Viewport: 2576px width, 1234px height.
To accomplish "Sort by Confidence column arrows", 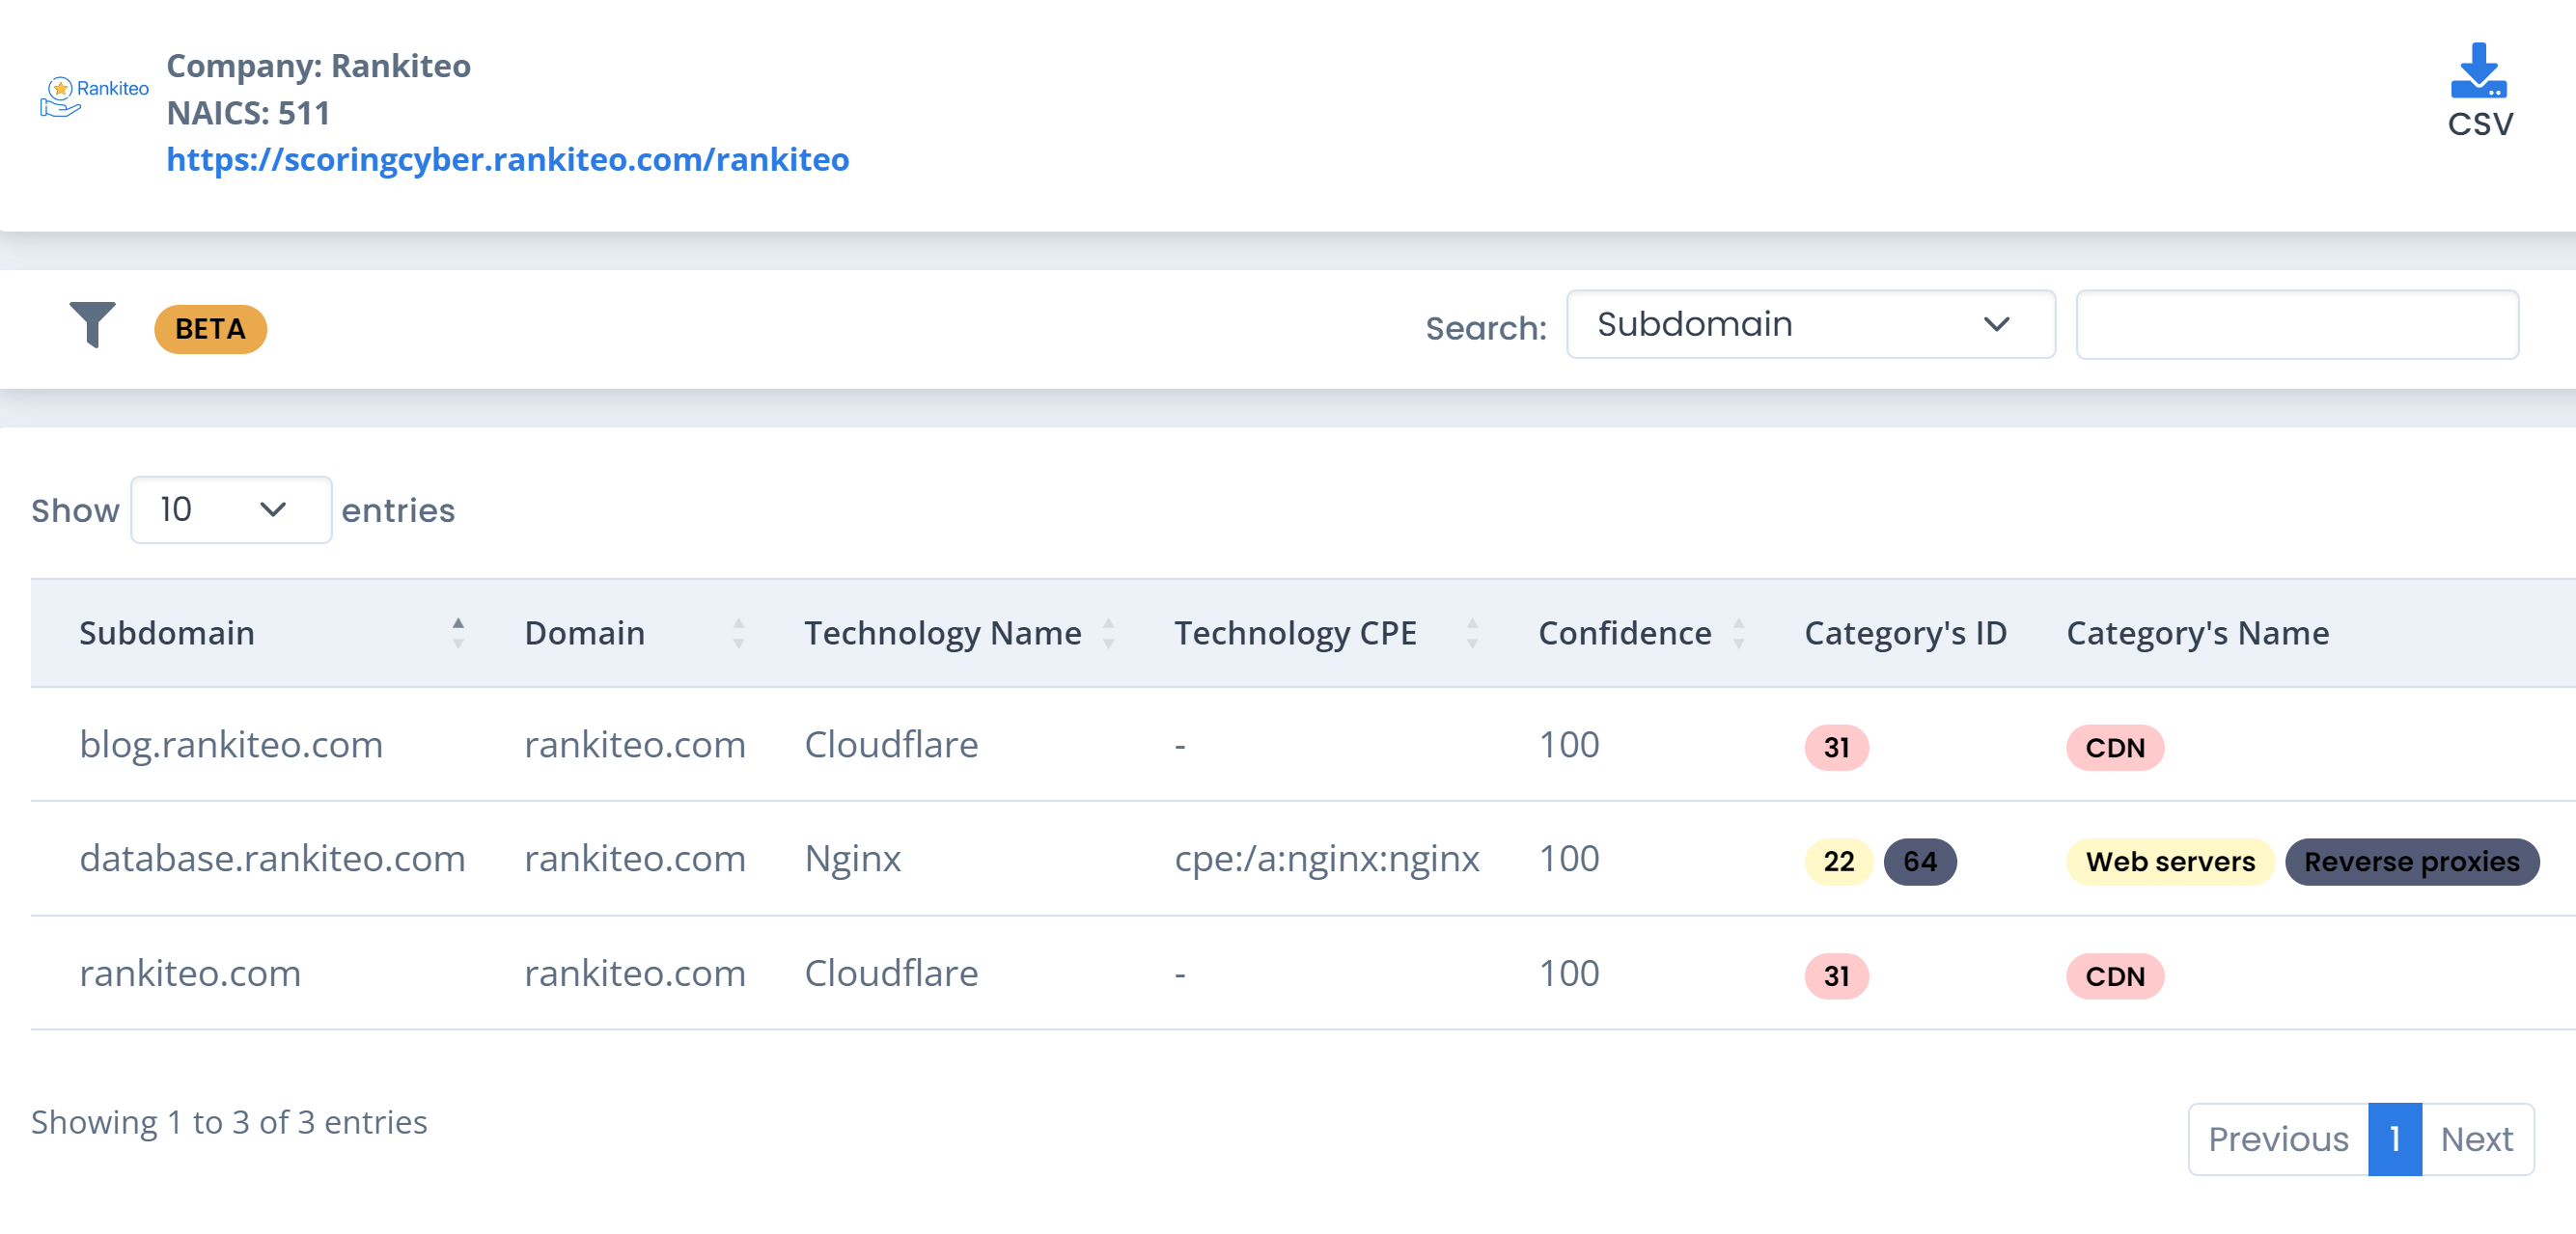I will click(1738, 632).
